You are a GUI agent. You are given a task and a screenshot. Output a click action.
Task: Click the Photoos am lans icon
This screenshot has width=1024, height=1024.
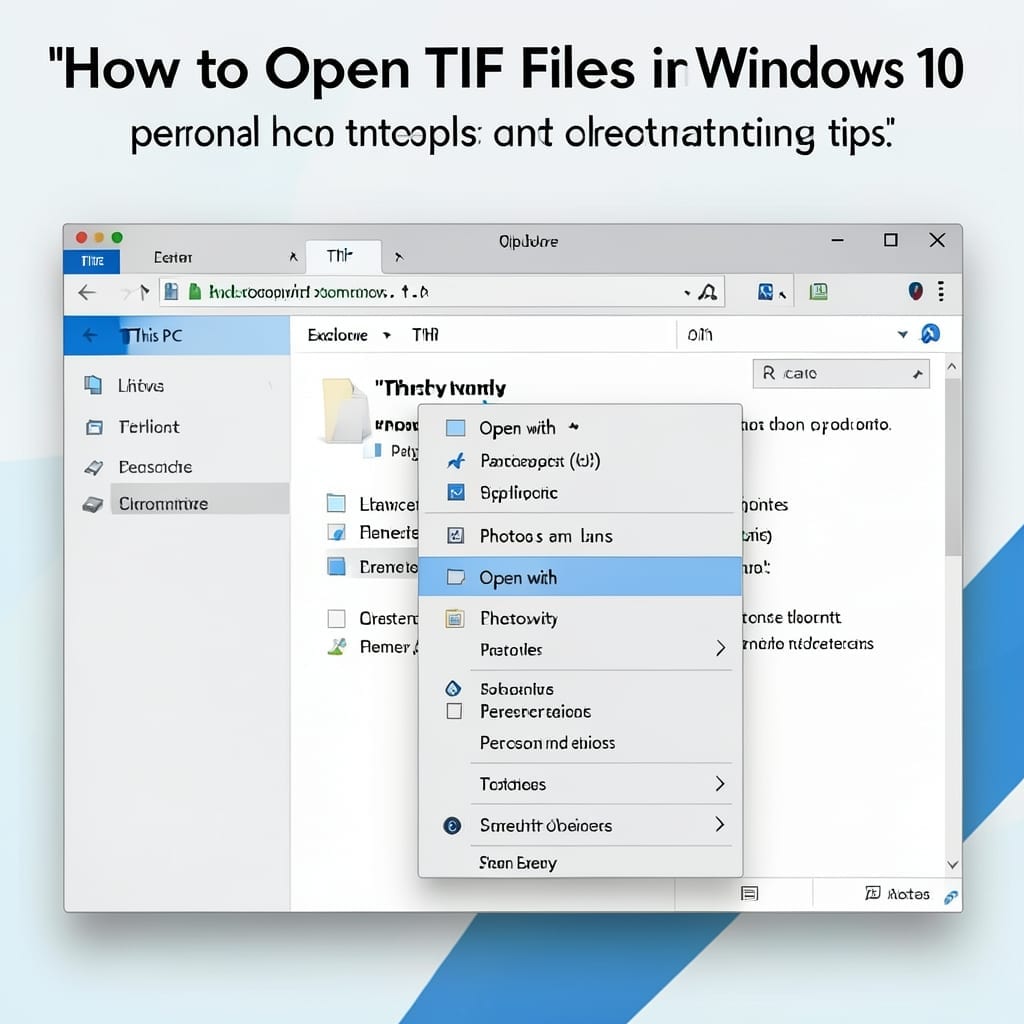(455, 536)
